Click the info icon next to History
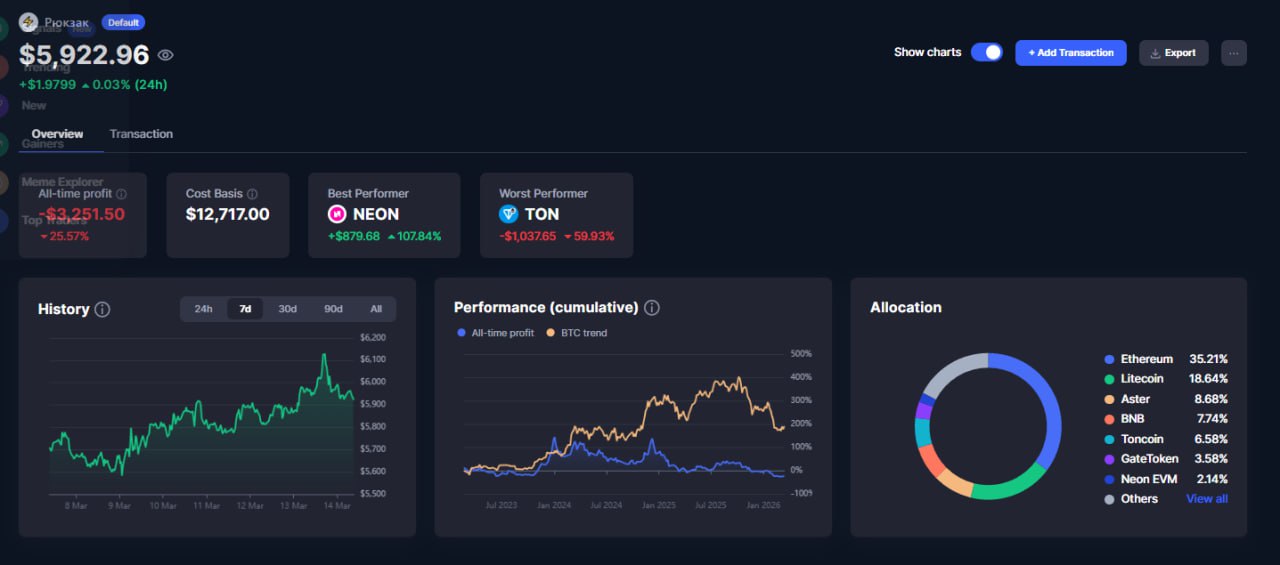The height and width of the screenshot is (565, 1280). pos(102,309)
